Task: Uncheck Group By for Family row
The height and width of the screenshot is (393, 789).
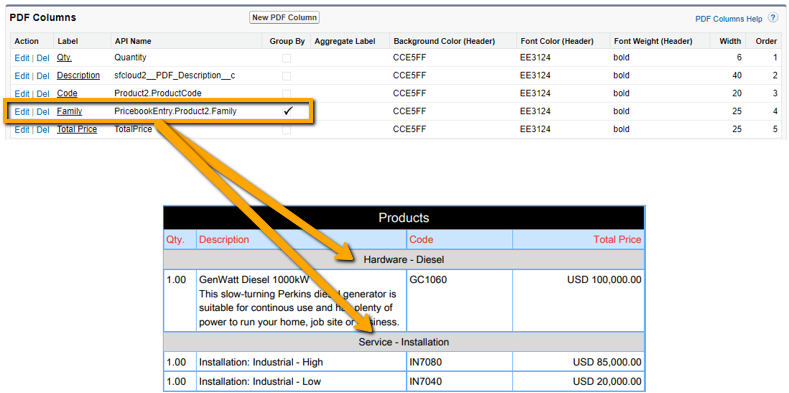Action: coord(287,112)
